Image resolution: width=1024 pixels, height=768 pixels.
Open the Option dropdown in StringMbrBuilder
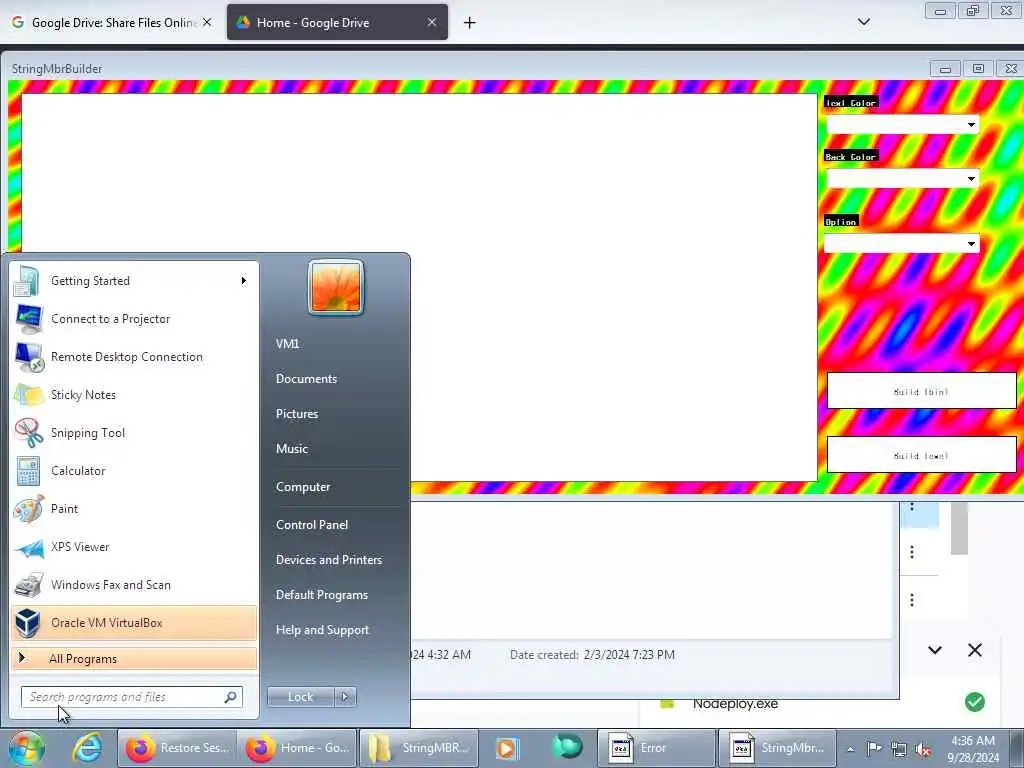901,244
